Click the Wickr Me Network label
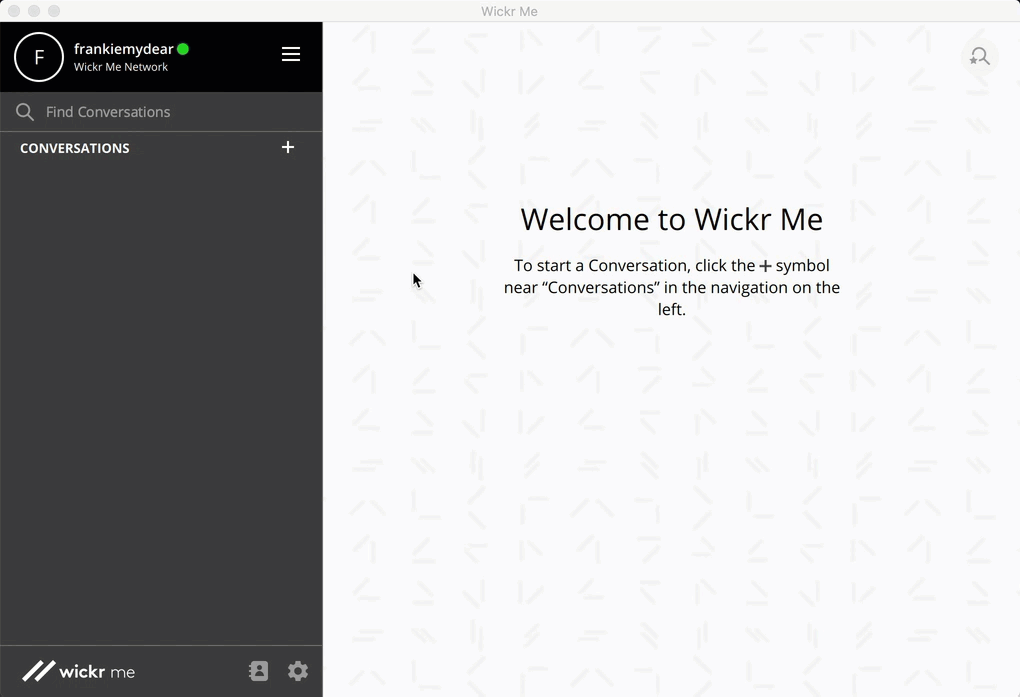The width and height of the screenshot is (1020, 697). pos(121,67)
